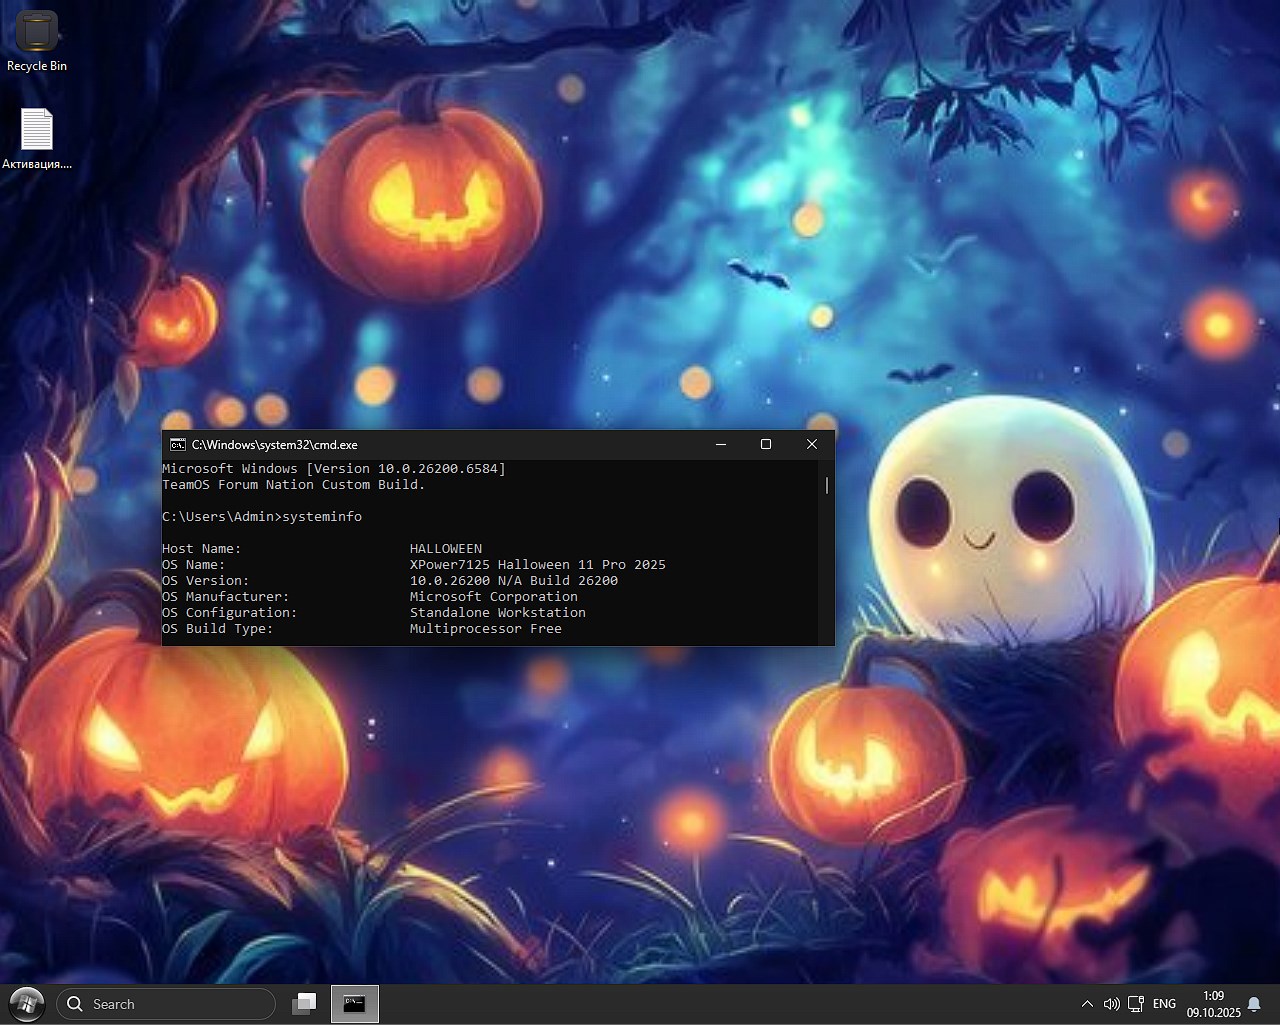Minimize the cmd.exe window
Screen dimensions: 1280x1025
tap(720, 445)
